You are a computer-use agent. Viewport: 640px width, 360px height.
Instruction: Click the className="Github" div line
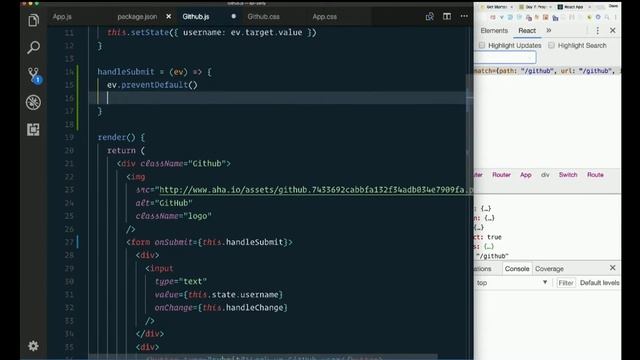coord(173,164)
